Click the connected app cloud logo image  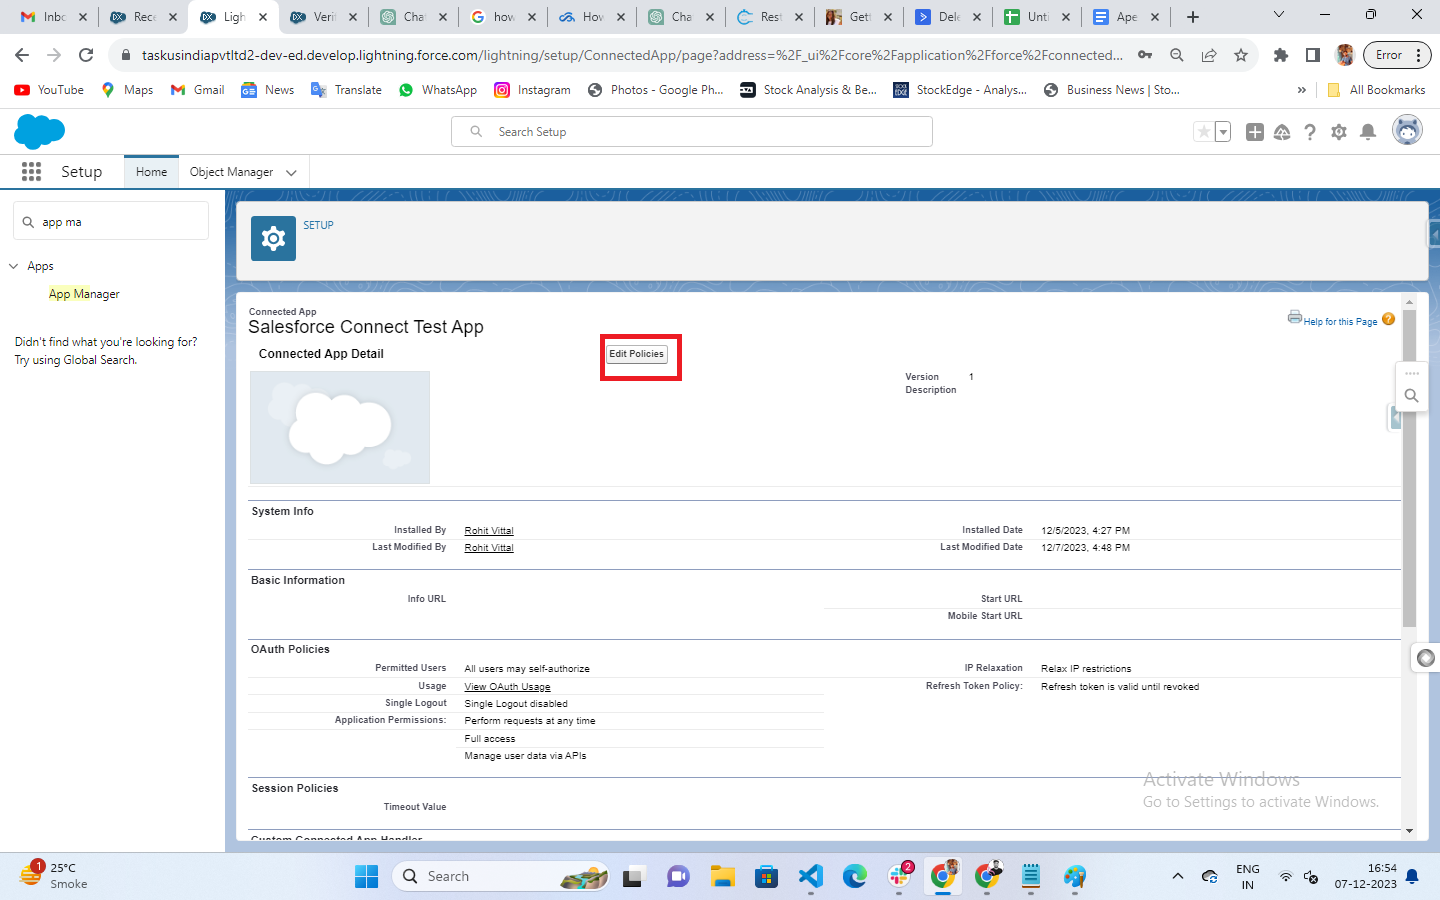(x=340, y=428)
